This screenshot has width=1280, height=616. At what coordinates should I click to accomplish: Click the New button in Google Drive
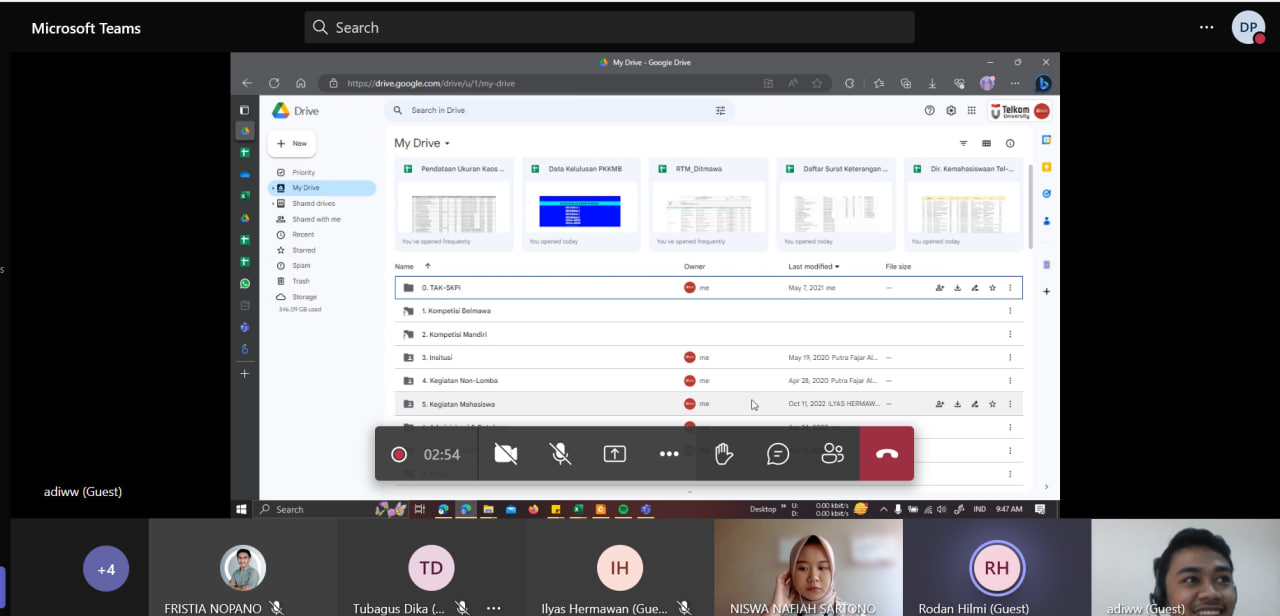coord(292,144)
